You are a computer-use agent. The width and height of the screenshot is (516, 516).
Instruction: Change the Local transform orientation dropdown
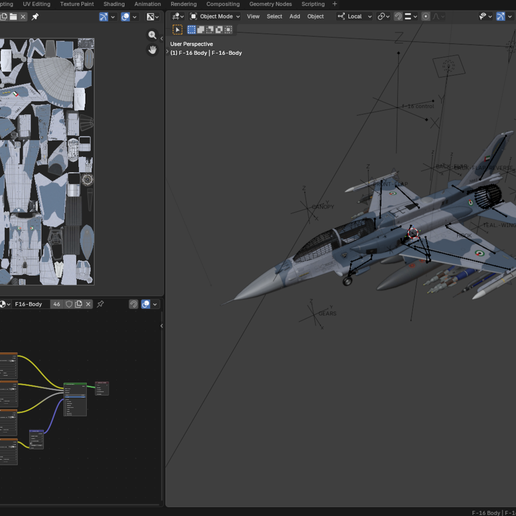pyautogui.click(x=354, y=16)
